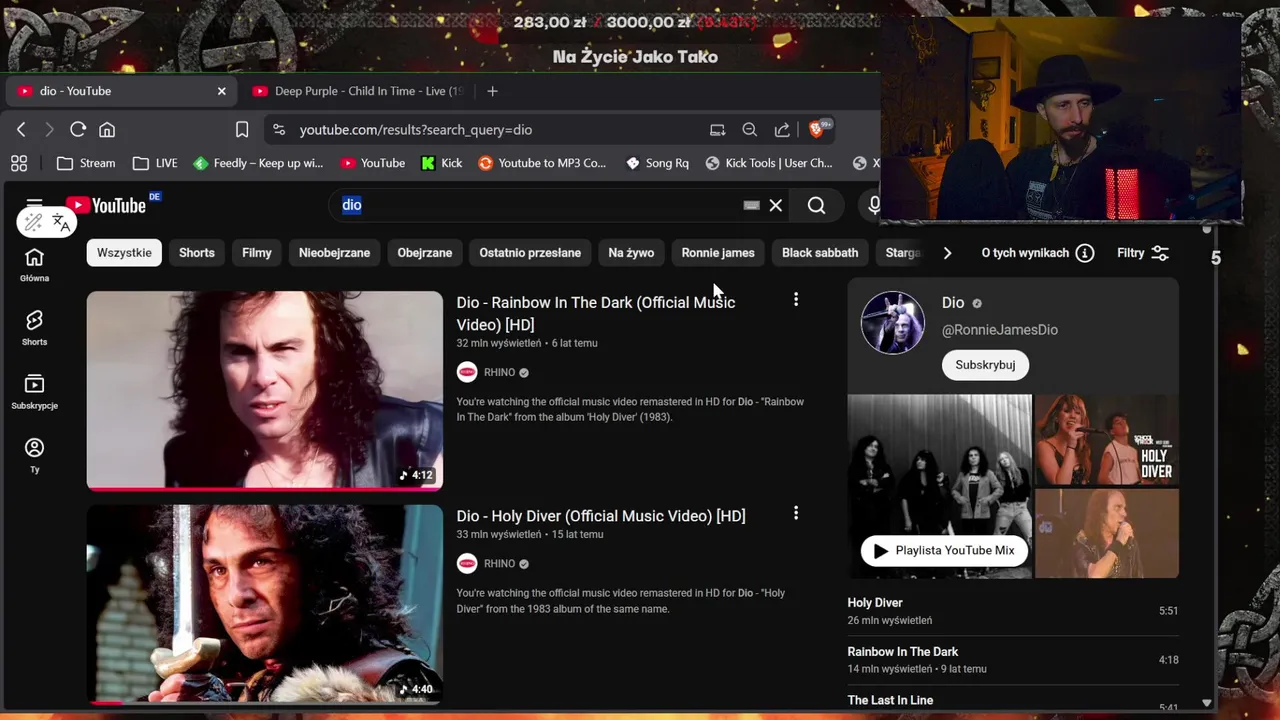
Task: Open the YouTube bookmark in bookmarks bar
Action: pyautogui.click(x=372, y=163)
